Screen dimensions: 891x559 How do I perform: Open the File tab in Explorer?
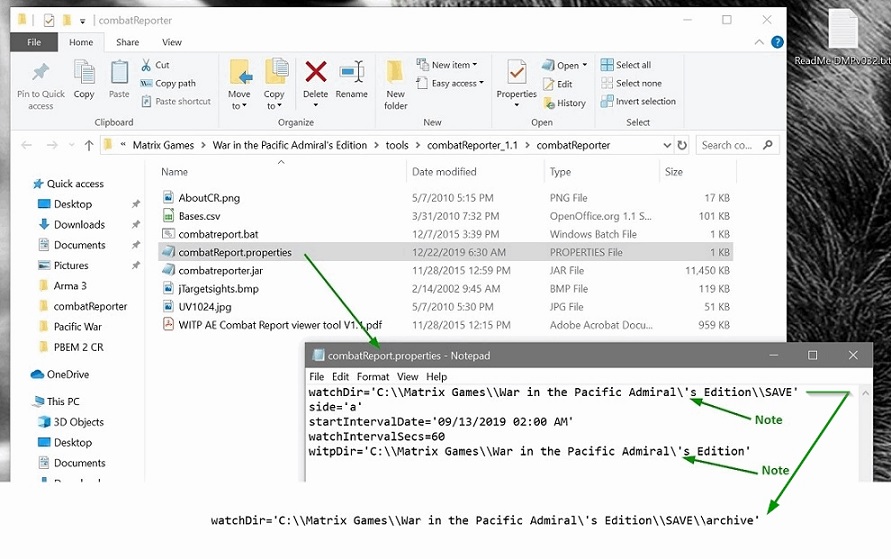(34, 42)
